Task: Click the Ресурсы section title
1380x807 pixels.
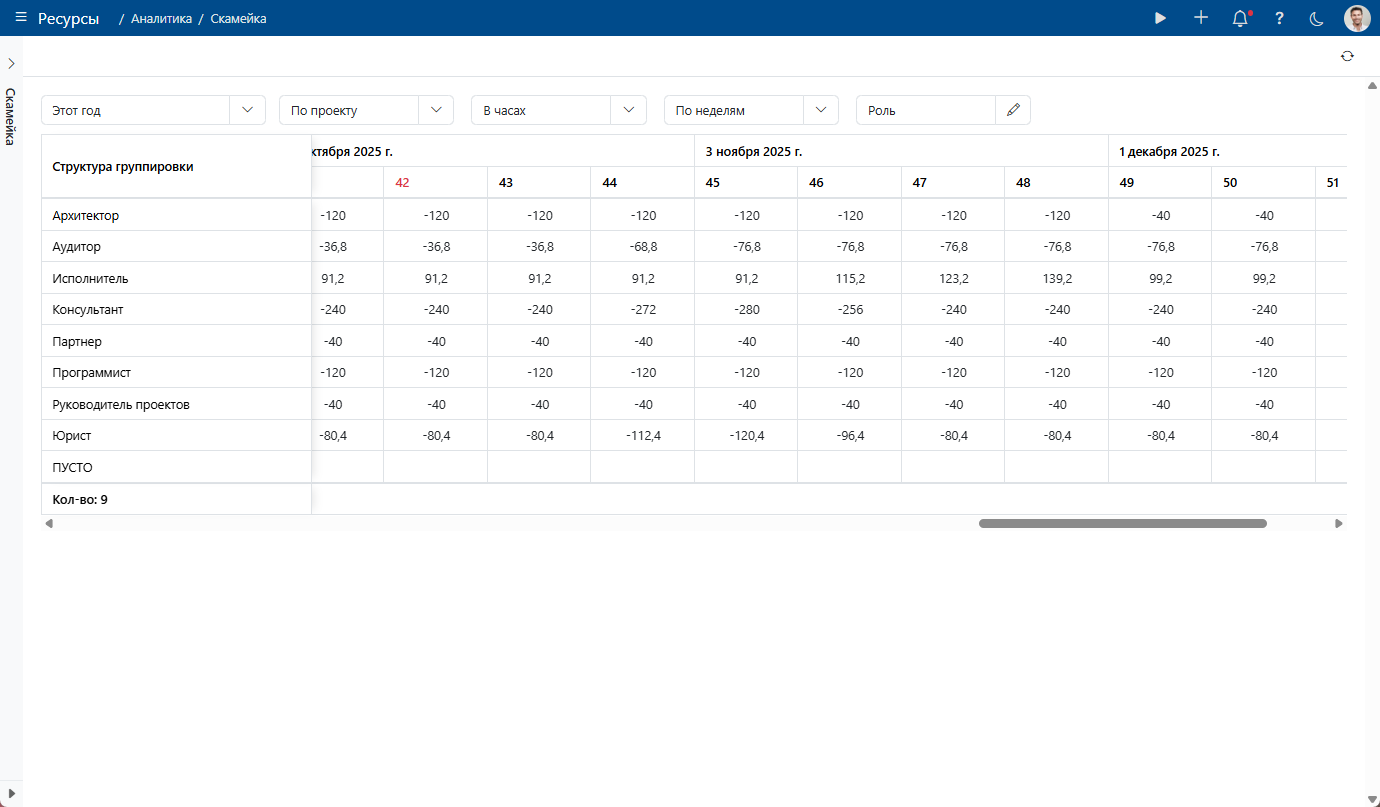Action: (x=68, y=18)
